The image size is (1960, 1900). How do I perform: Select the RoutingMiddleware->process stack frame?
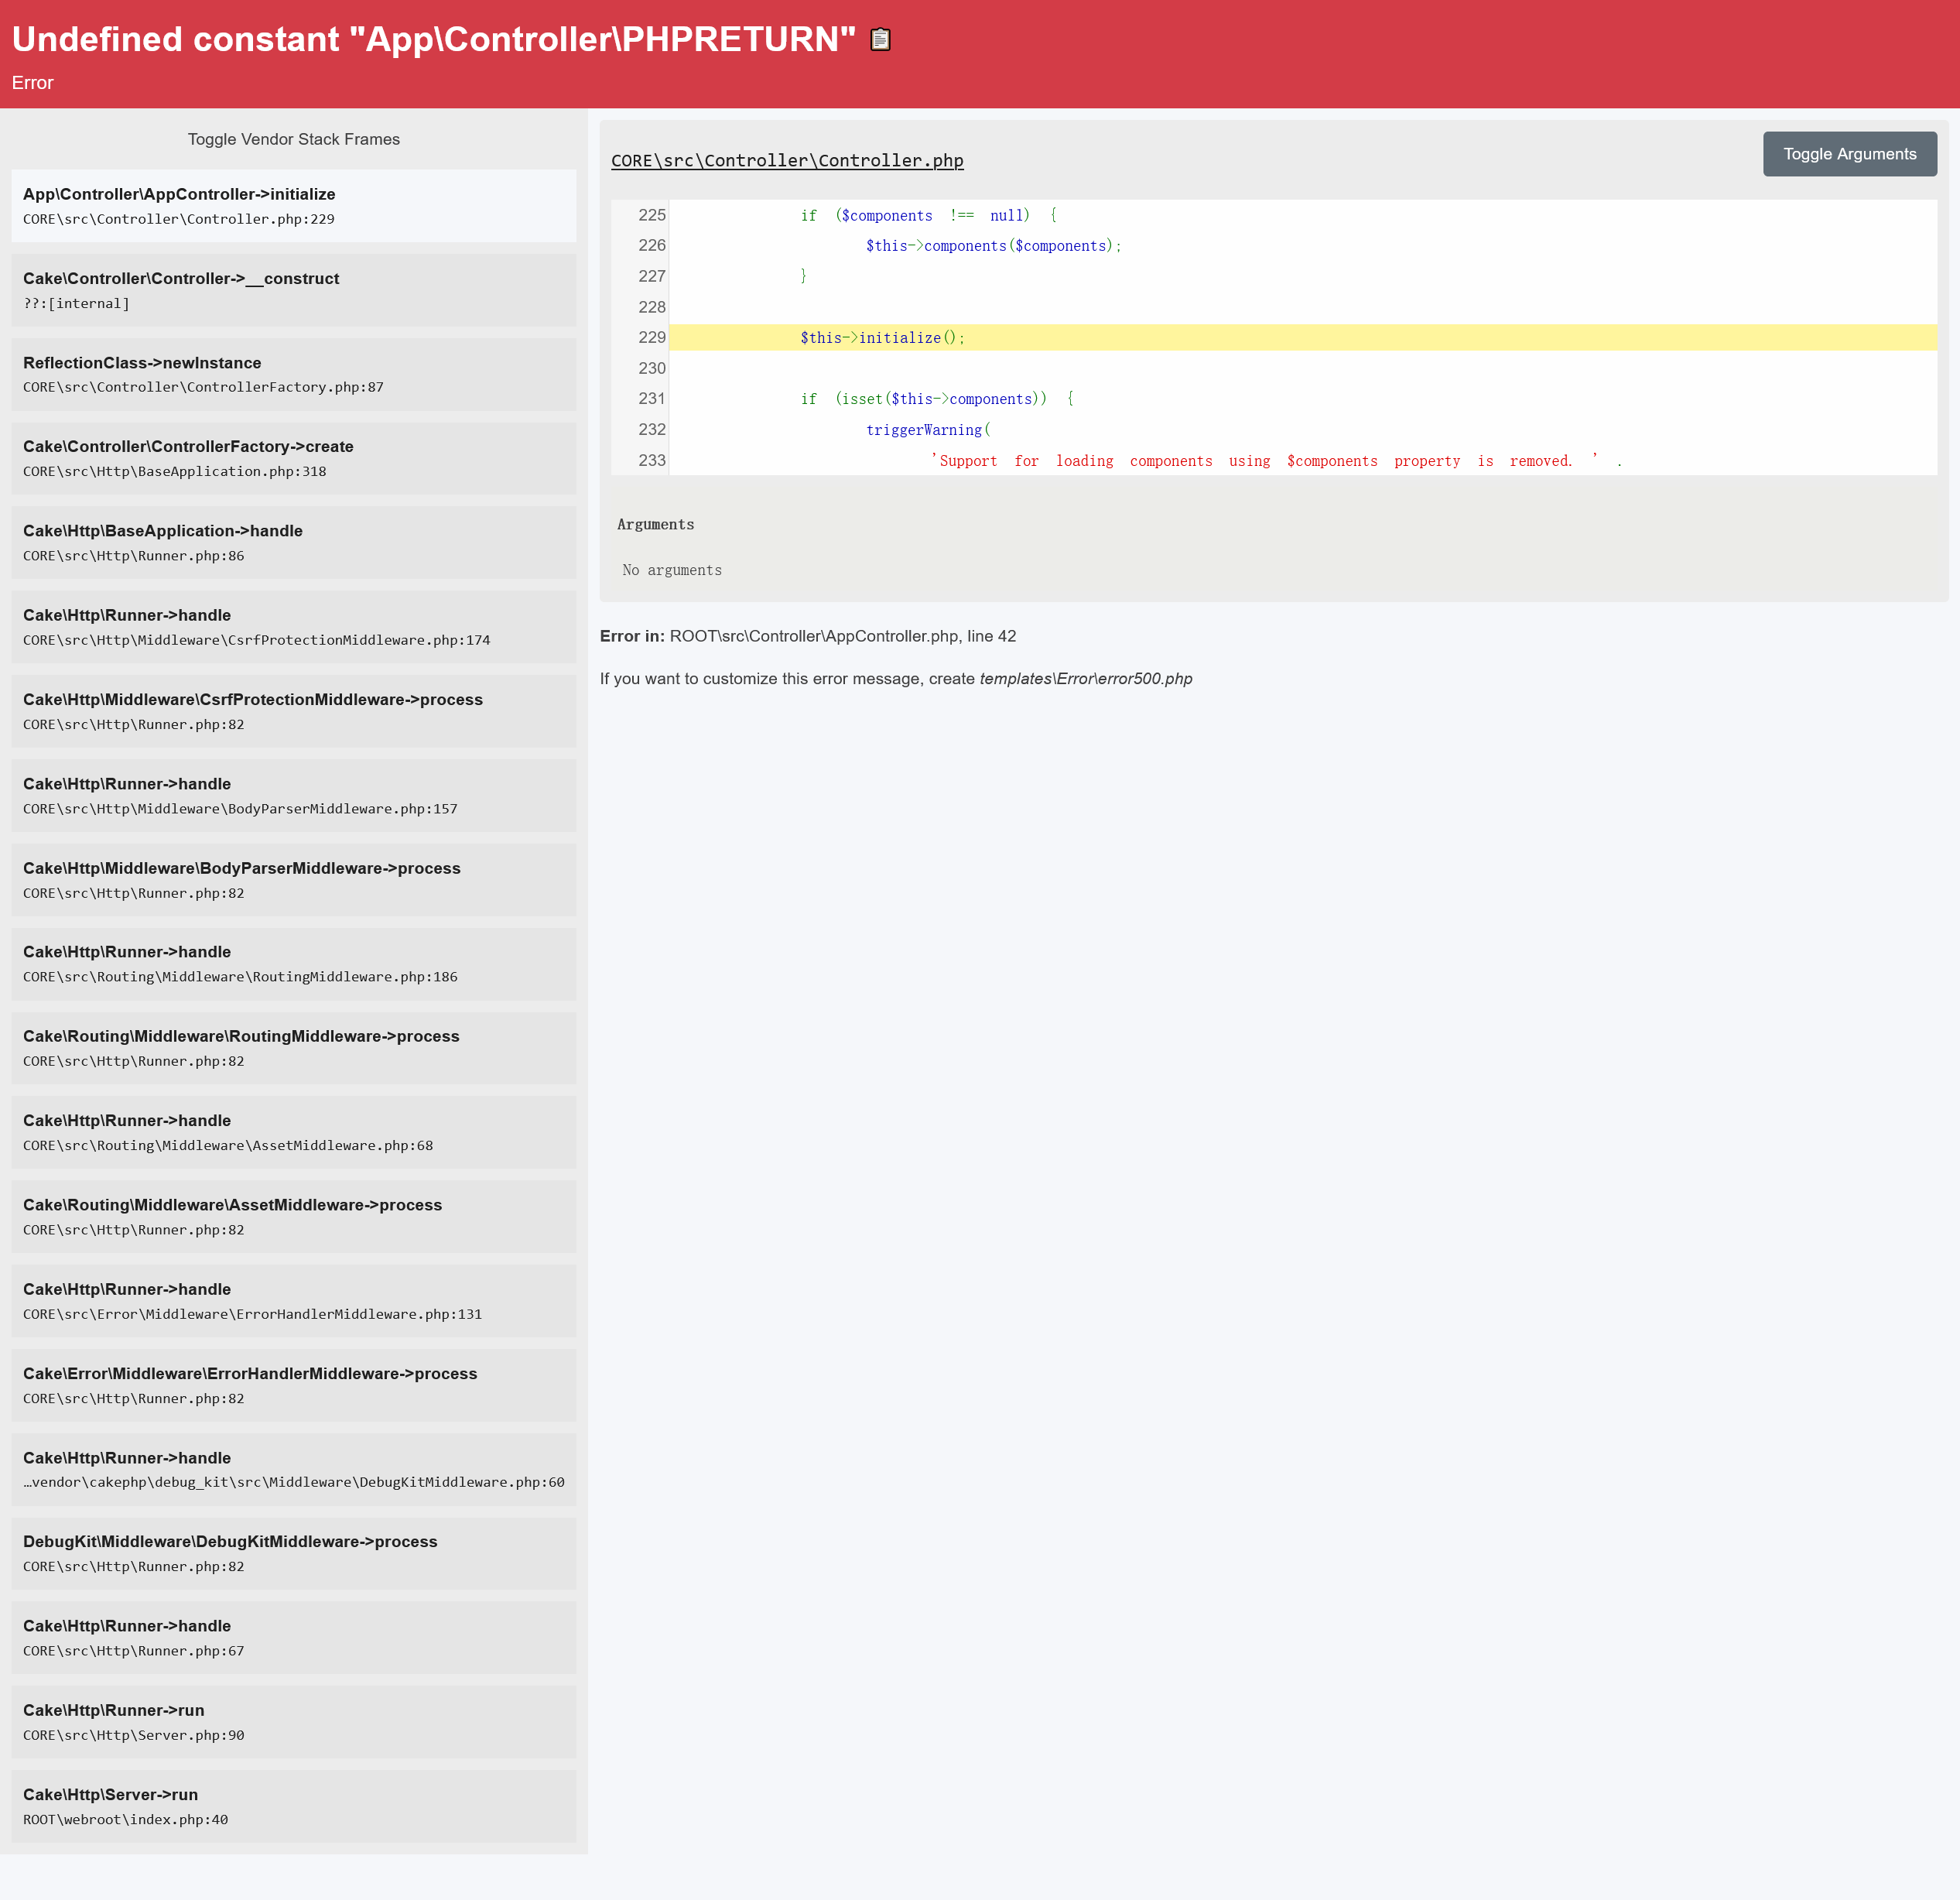[x=294, y=1048]
